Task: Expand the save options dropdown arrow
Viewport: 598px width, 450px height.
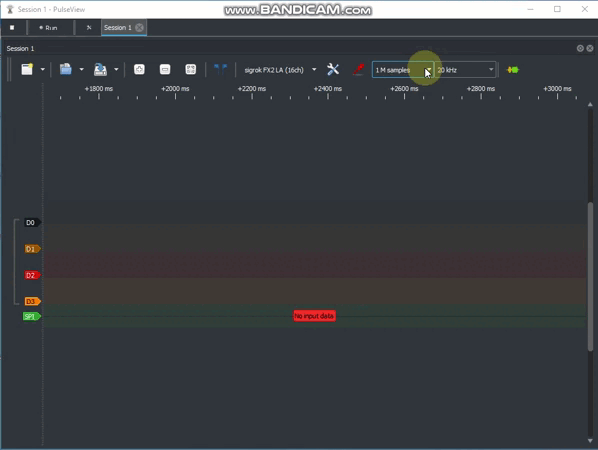Action: (116, 69)
